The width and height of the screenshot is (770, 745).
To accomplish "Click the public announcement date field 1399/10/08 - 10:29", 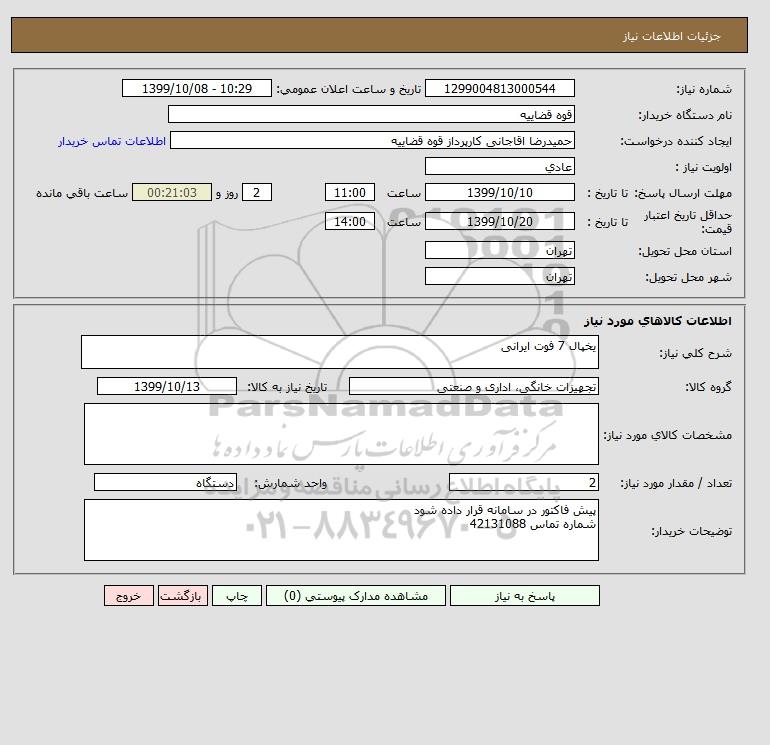I will 196,88.
